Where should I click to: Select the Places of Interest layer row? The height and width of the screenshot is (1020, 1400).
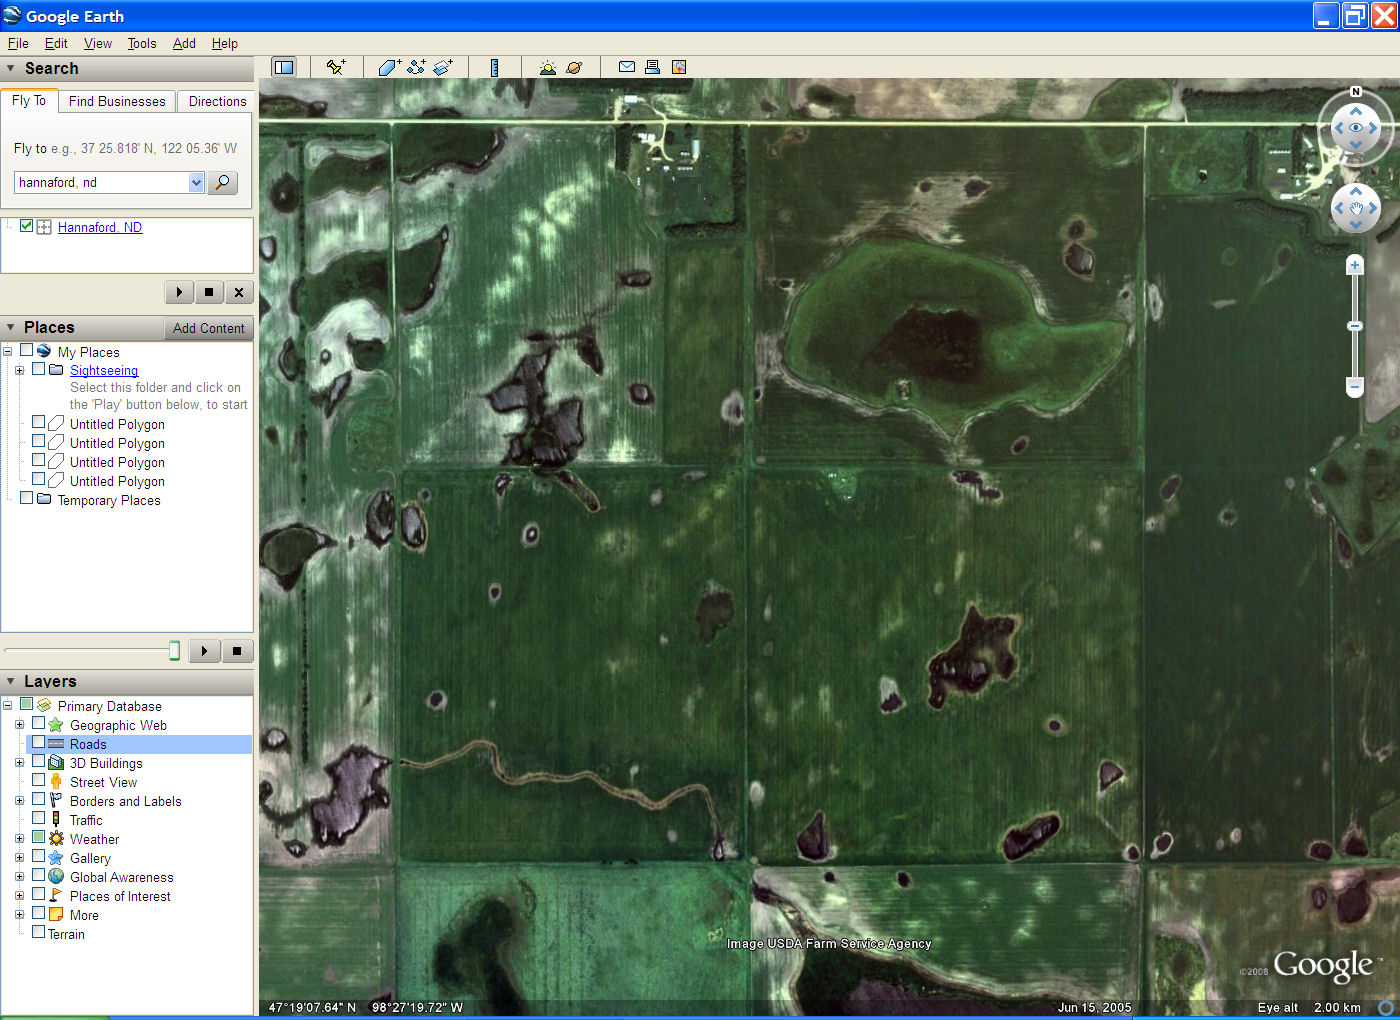[120, 896]
